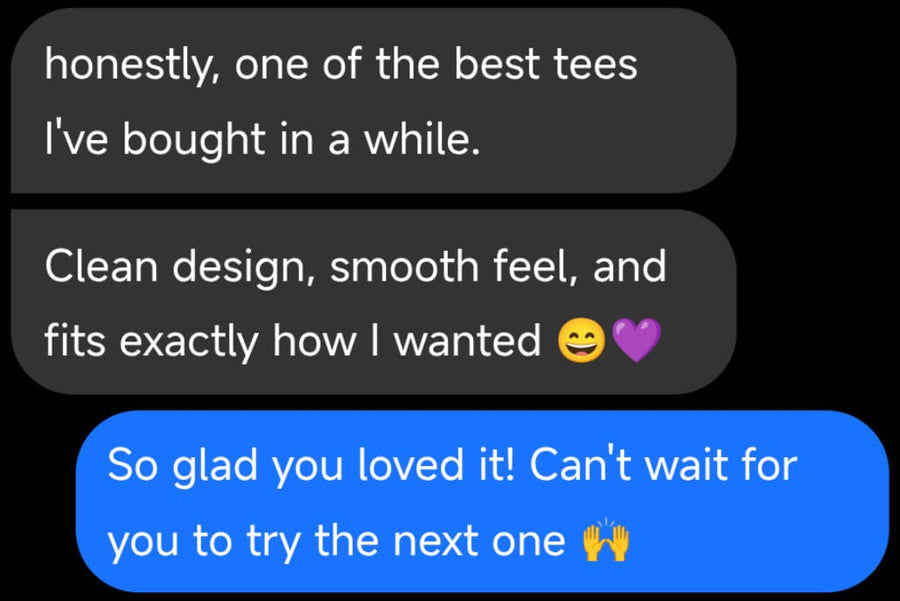This screenshot has height=601, width=900.
Task: Click the raised hands emoji
Action: click(x=606, y=541)
